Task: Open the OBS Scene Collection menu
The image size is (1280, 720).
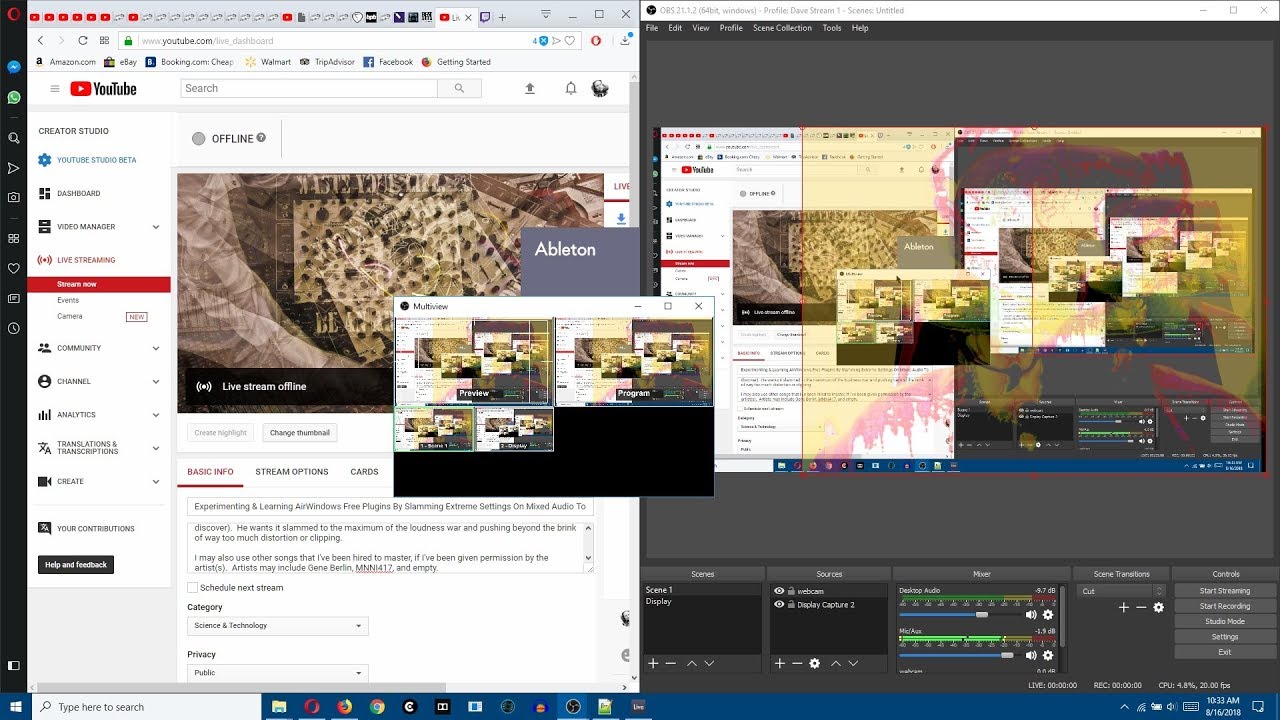Action: [x=782, y=28]
